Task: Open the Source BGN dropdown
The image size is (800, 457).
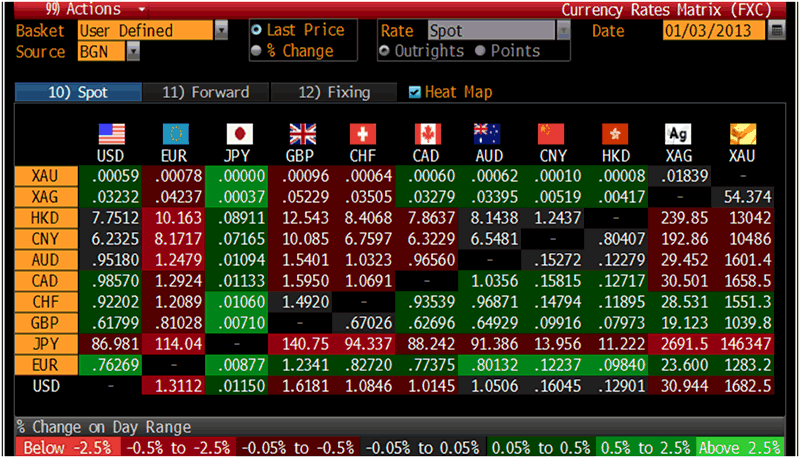Action: tap(133, 51)
